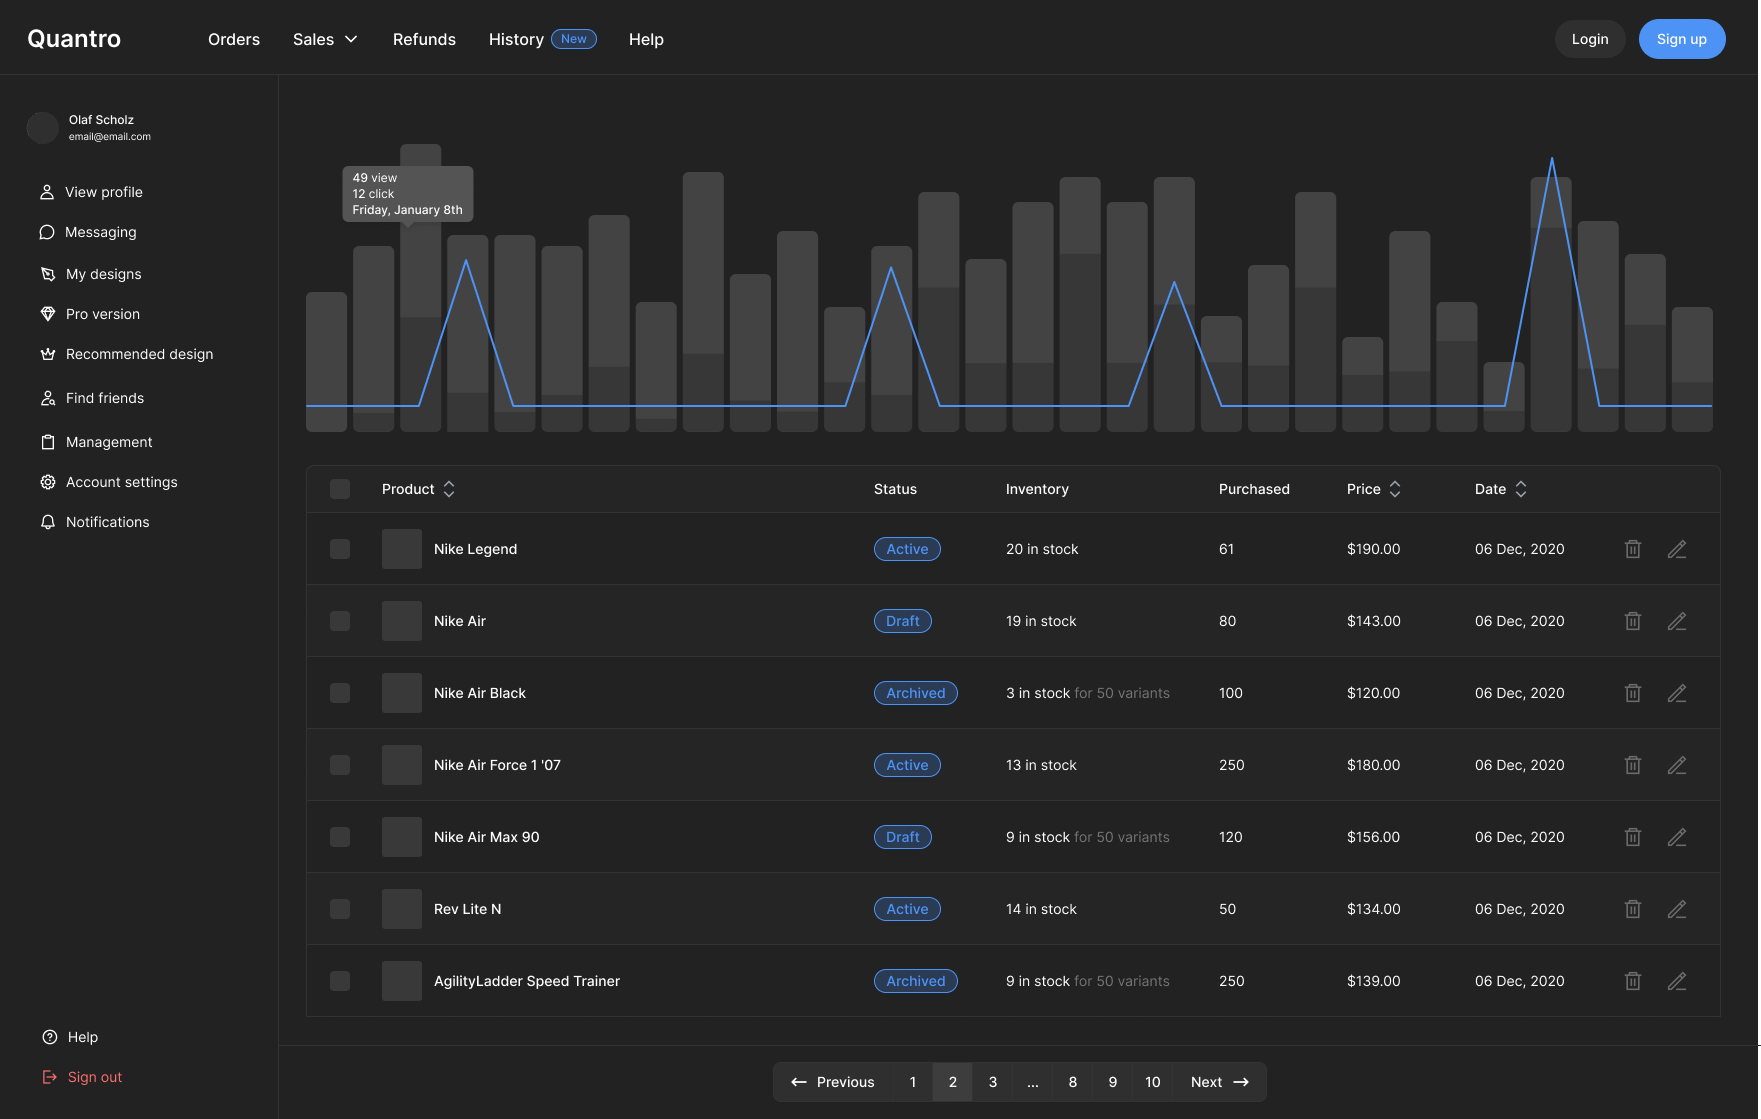Edit Nike Legend using pencil icon

(x=1677, y=549)
